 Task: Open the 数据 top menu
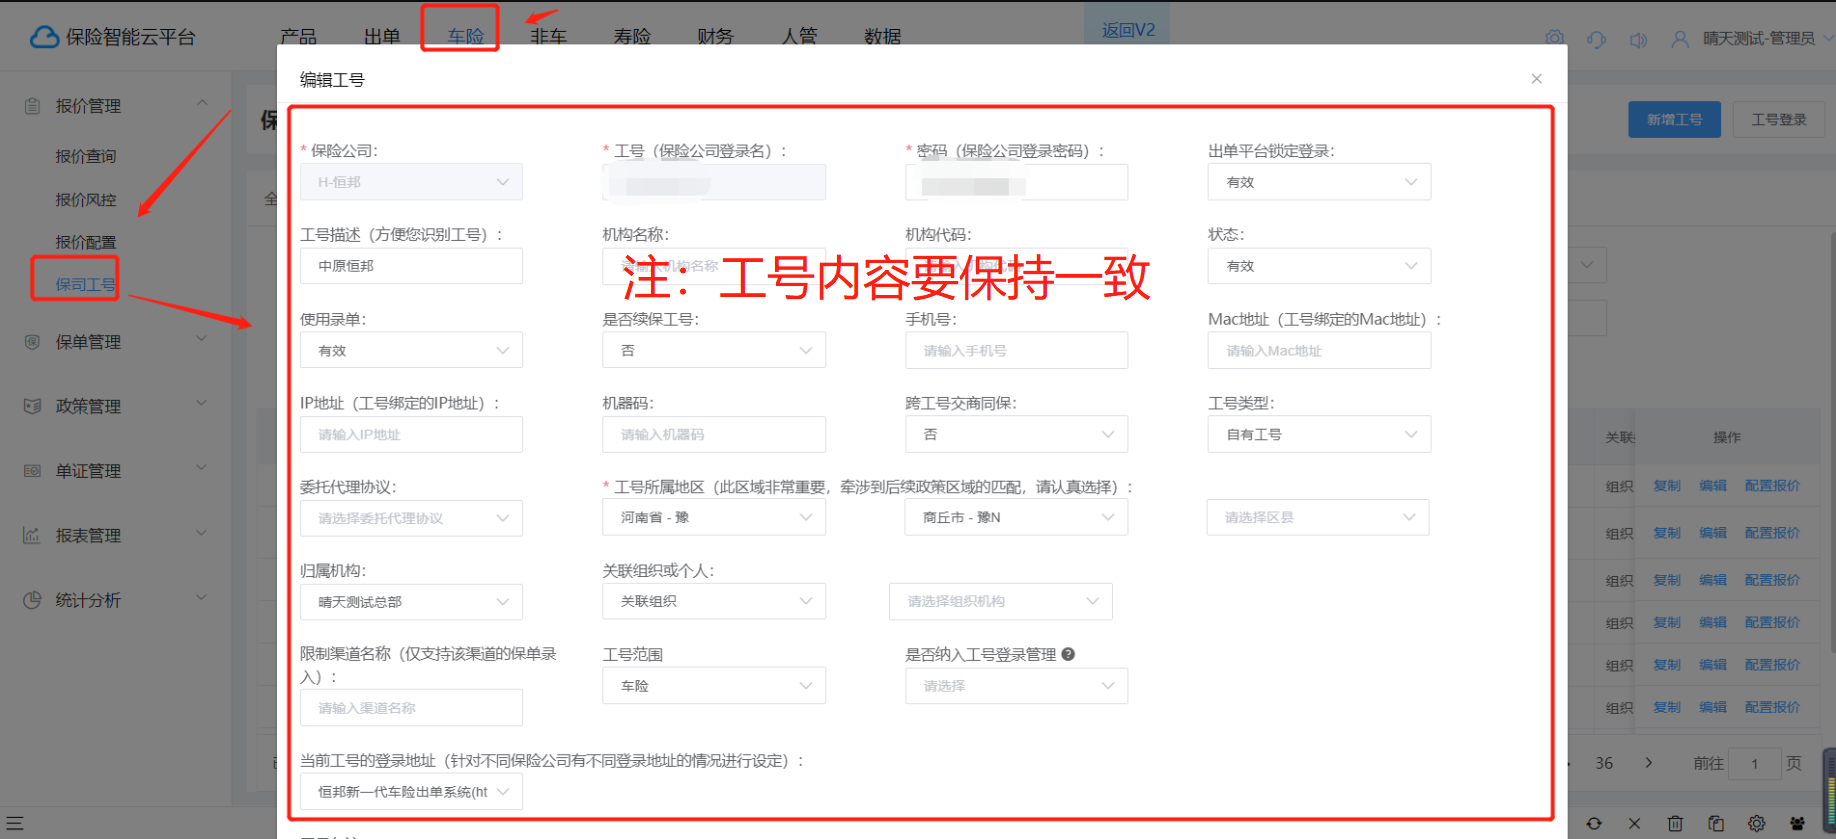883,37
